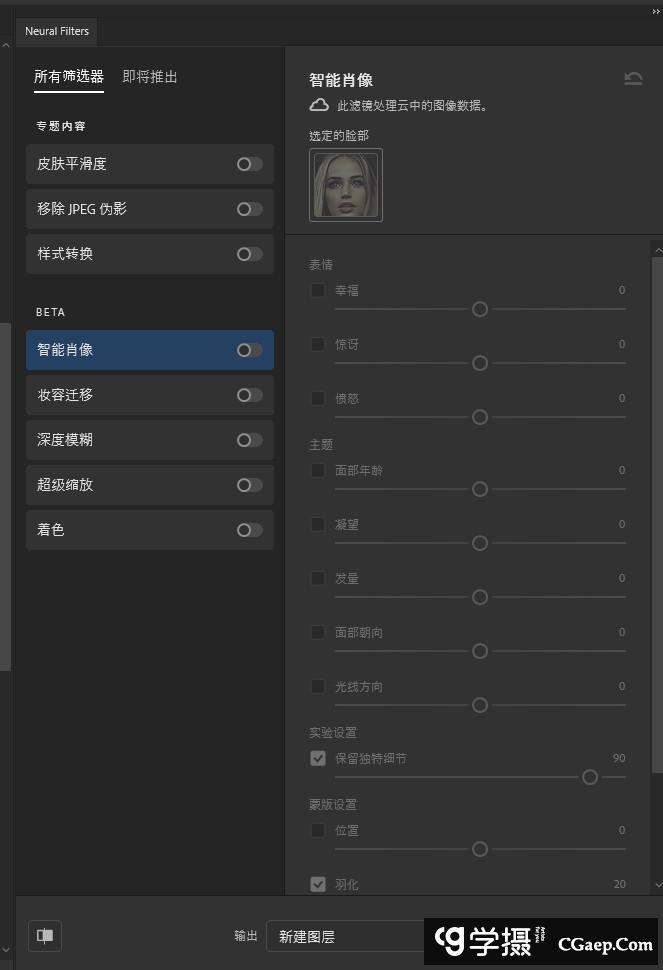Viewport: 663px width, 970px height.
Task: Open the 输出 新建图层 dropdown
Action: pyautogui.click(x=345, y=936)
